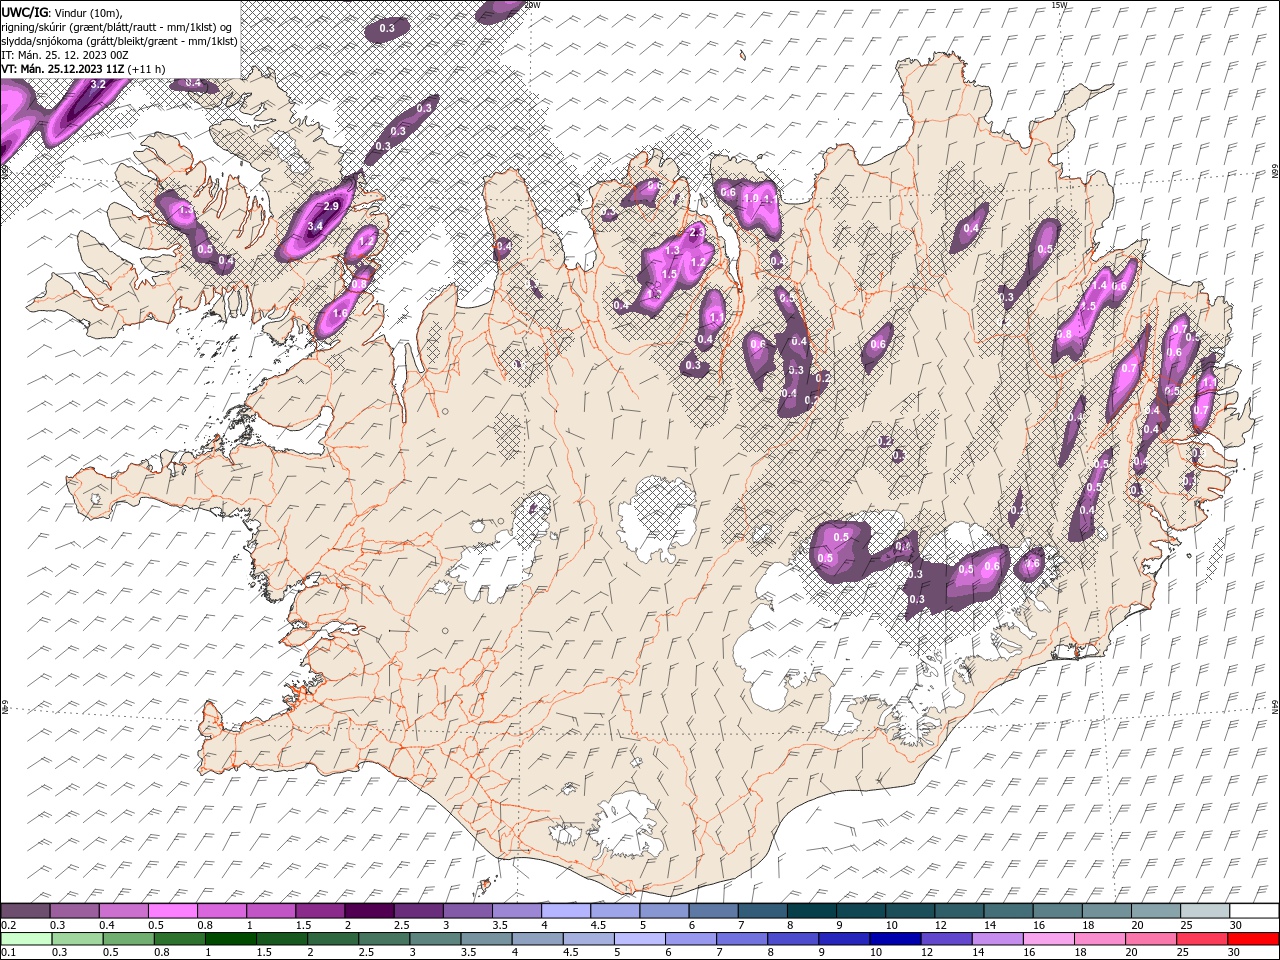Viewport: 1280px width, 960px height.
Task: Click the 64N latitude label on right edge
Action: pyautogui.click(x=1274, y=706)
